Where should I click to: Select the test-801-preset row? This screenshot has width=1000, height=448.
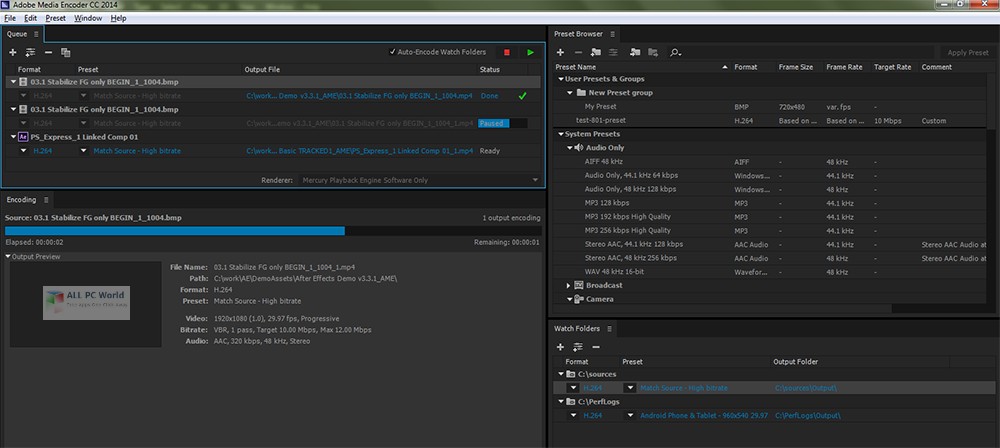pos(769,121)
